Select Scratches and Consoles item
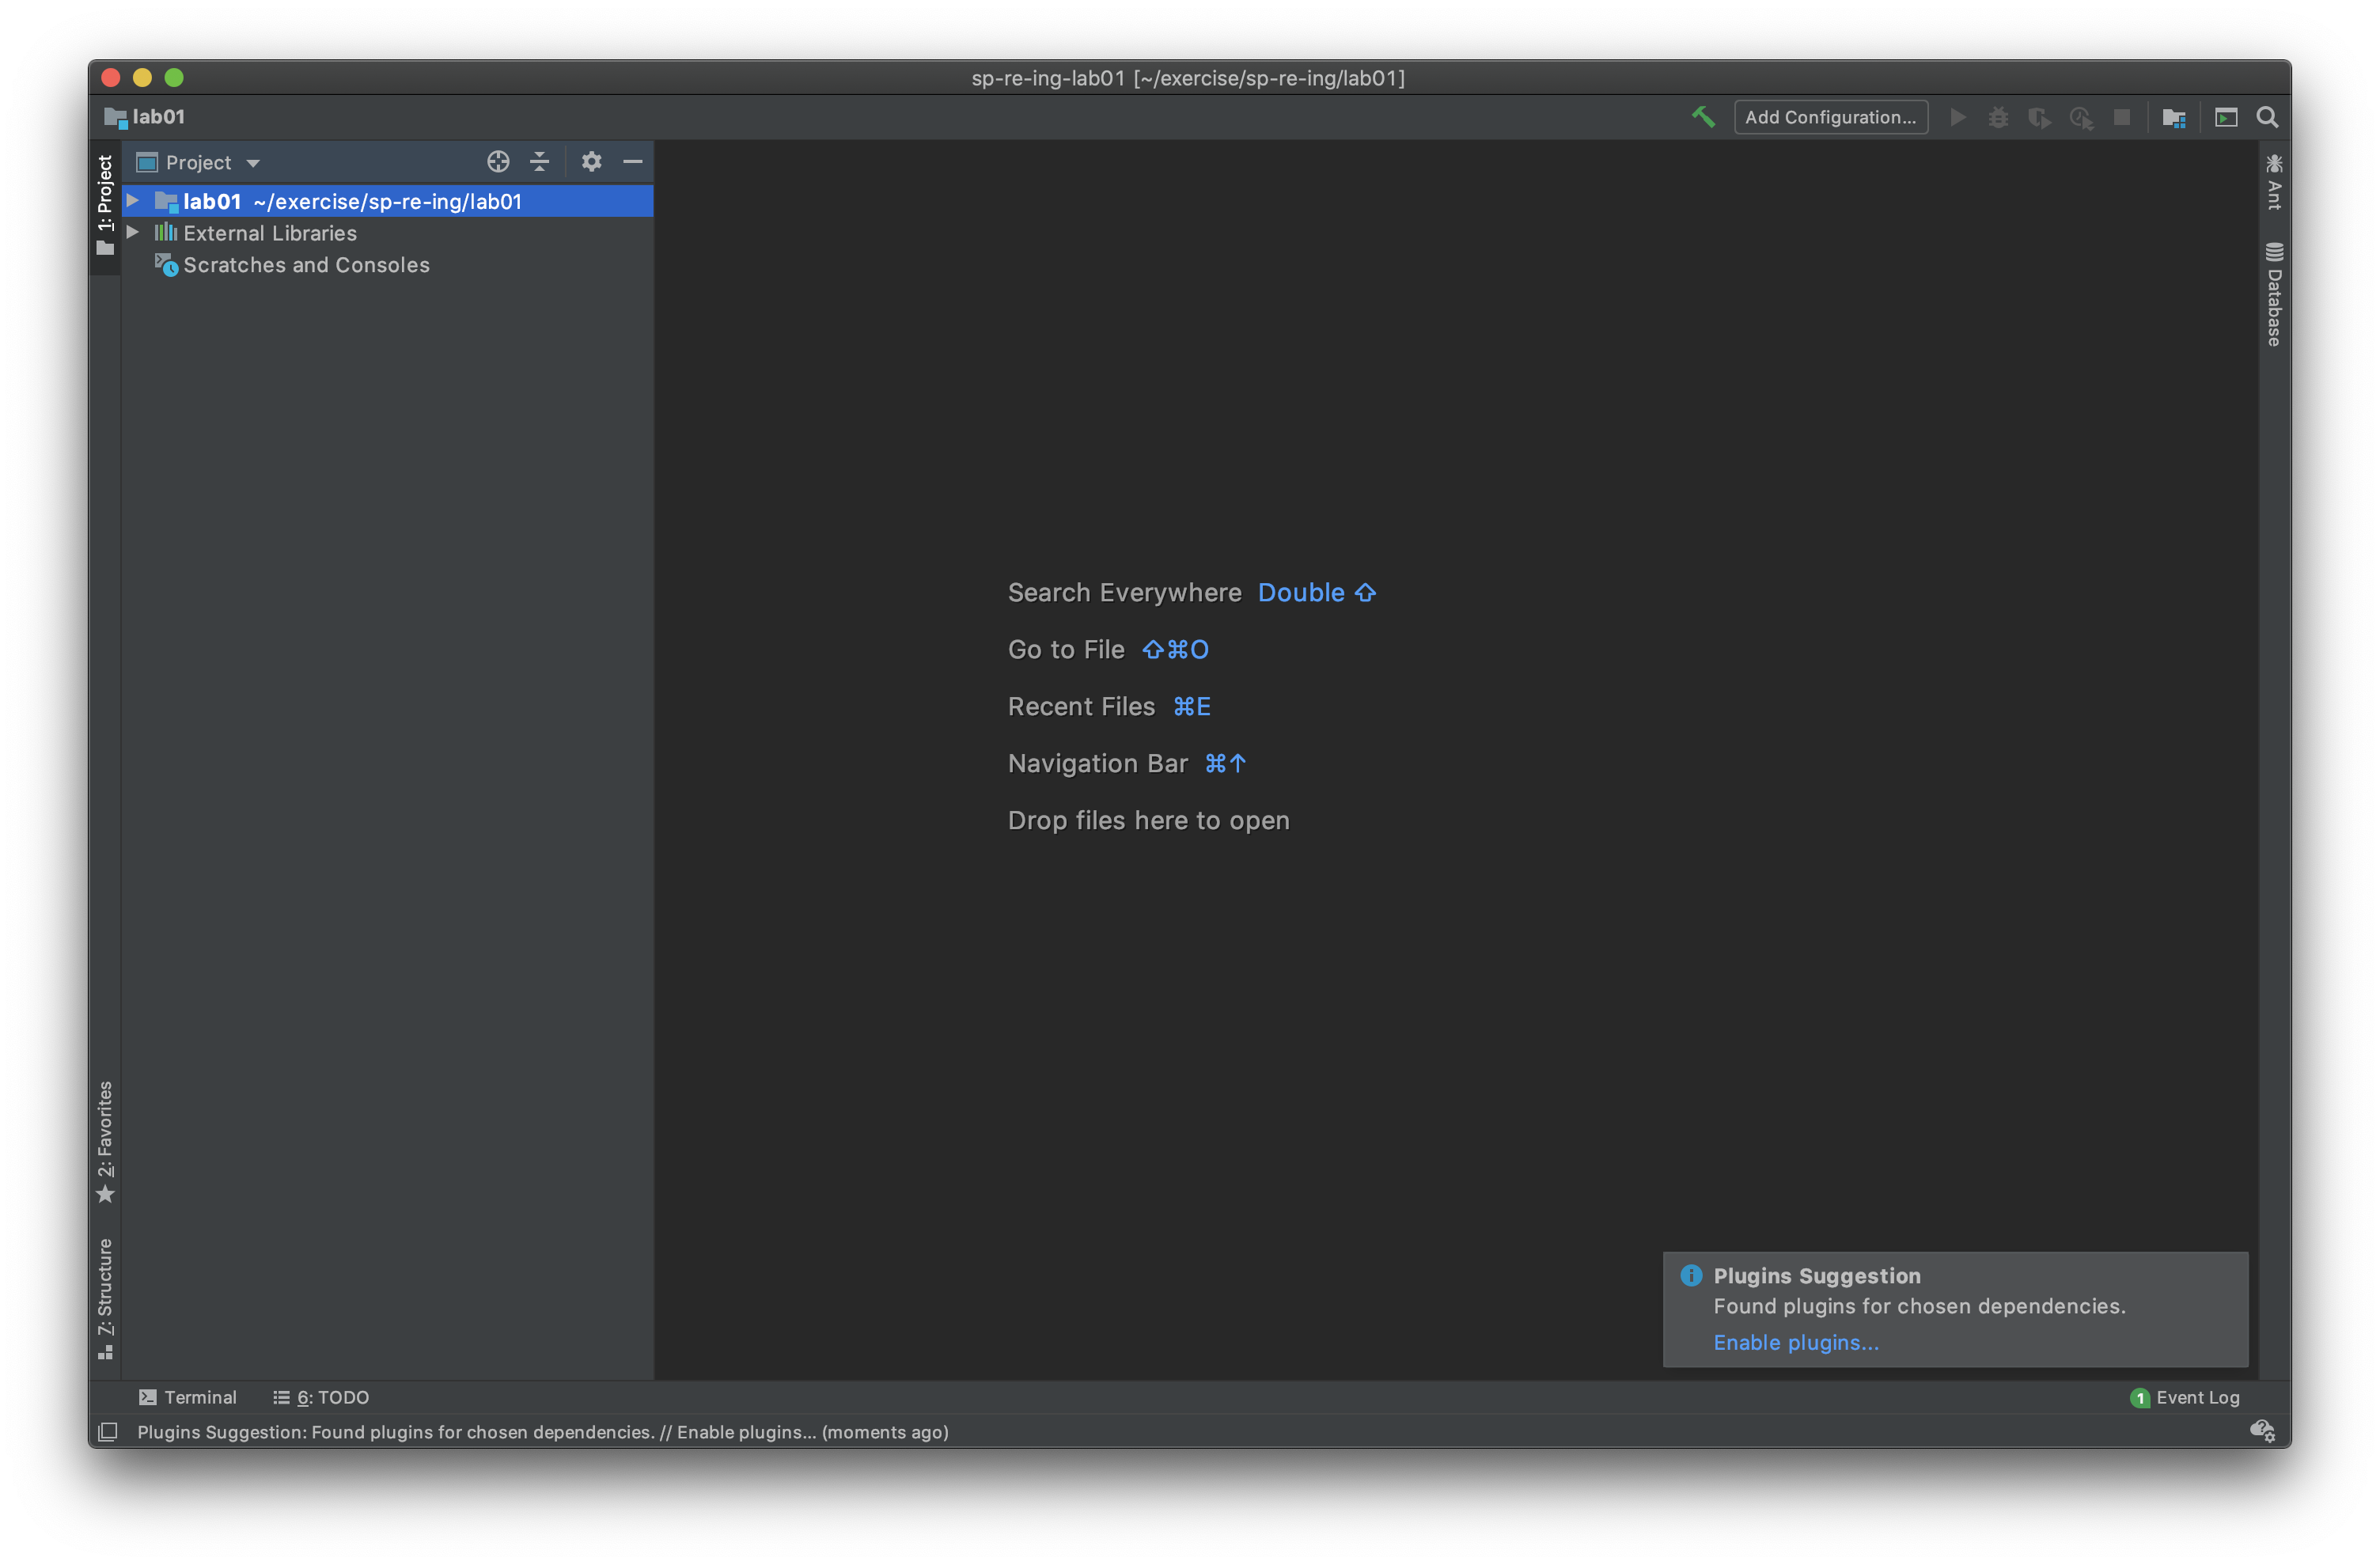The image size is (2380, 1565). (306, 265)
